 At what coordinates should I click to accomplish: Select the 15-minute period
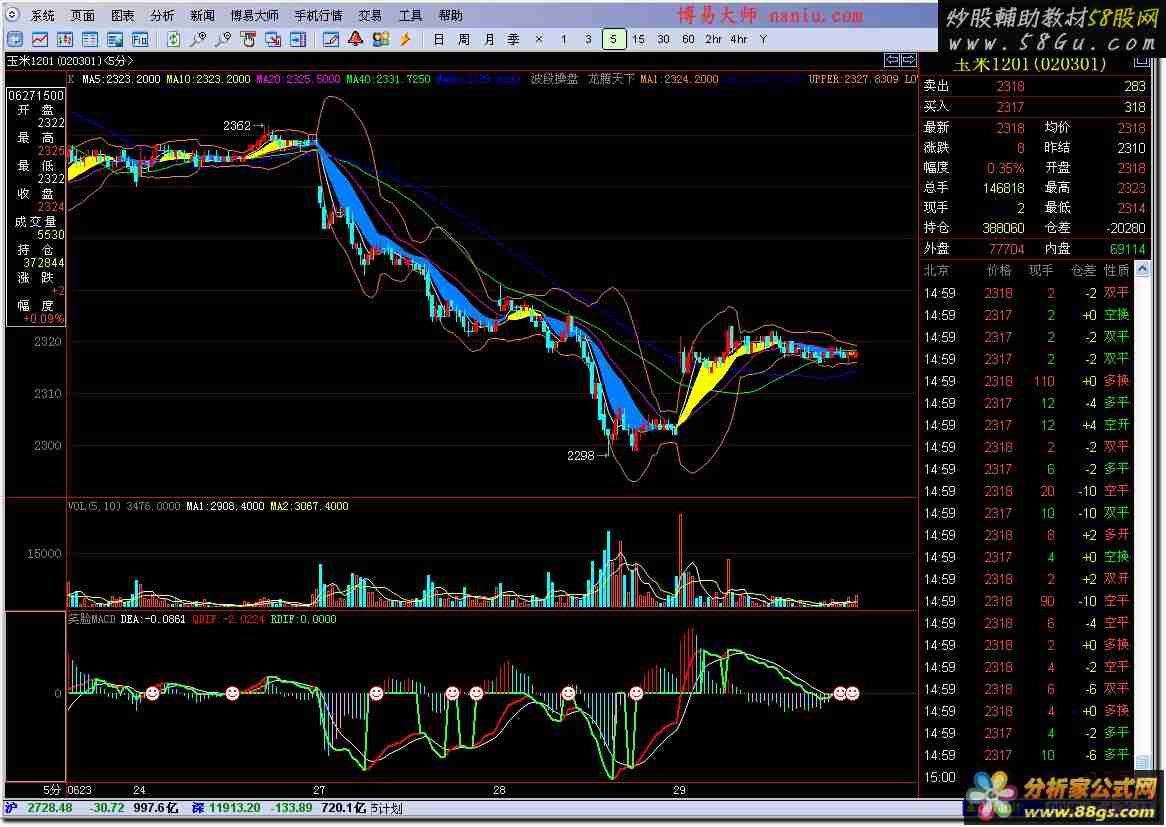[638, 39]
